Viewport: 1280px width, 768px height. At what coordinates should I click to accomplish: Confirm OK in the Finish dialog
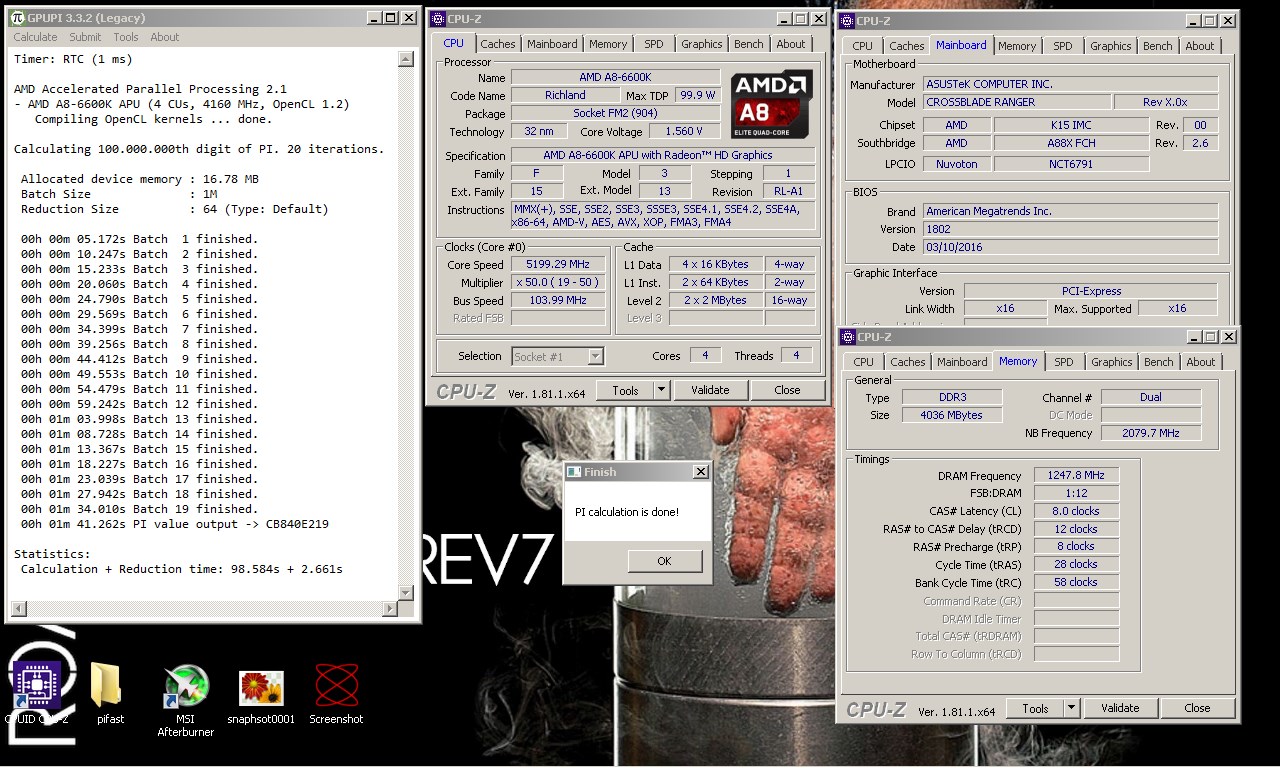[664, 561]
